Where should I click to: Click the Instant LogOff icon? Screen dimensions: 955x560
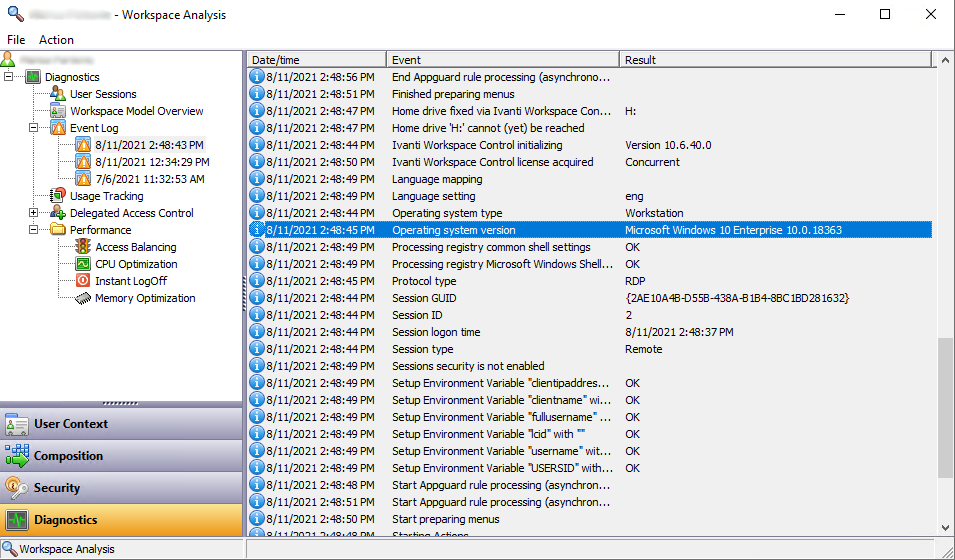pos(83,281)
